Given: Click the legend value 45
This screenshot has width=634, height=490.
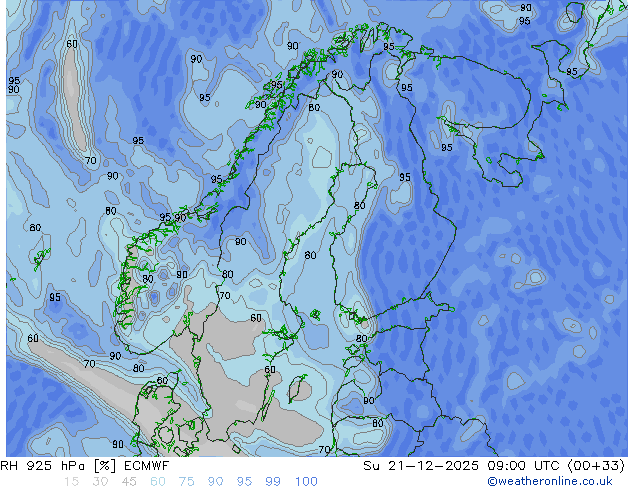Looking at the screenshot, I should coord(129,482).
